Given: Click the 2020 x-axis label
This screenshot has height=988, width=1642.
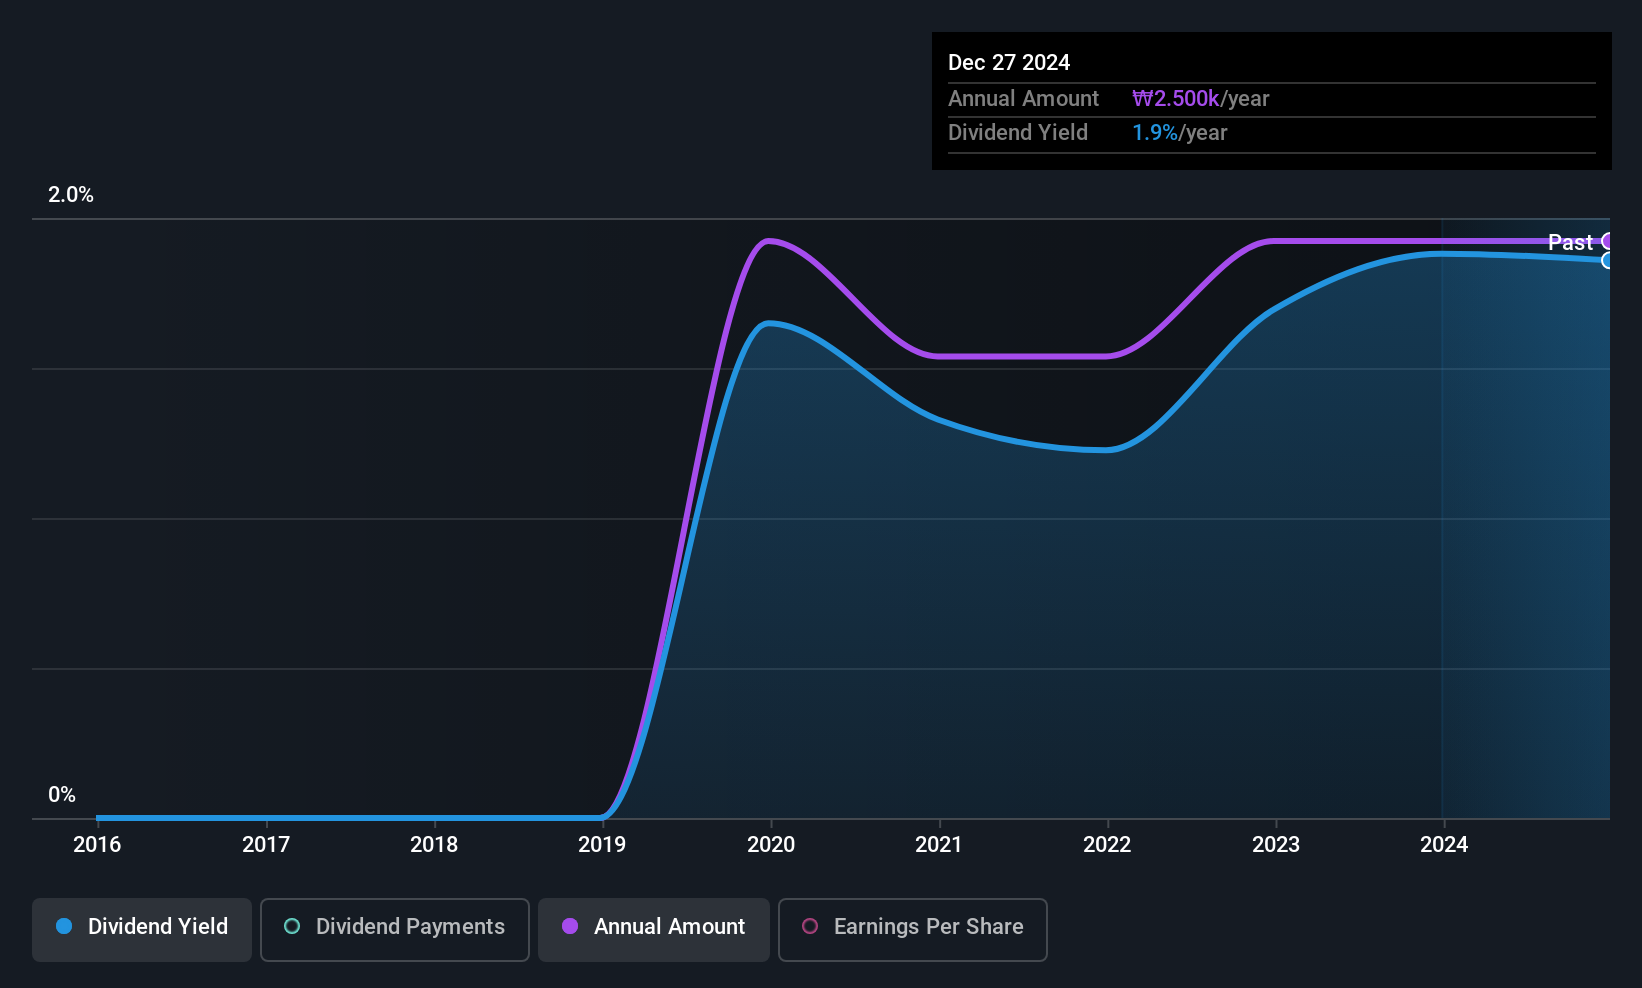Looking at the screenshot, I should pyautogui.click(x=771, y=845).
